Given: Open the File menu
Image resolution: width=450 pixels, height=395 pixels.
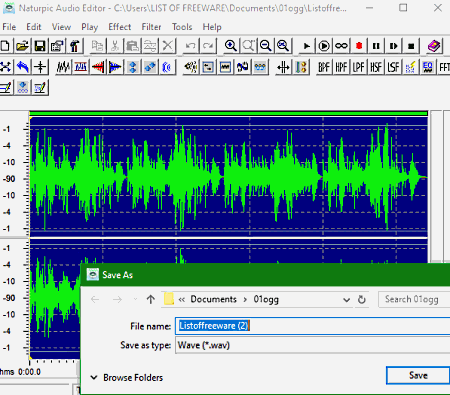Looking at the screenshot, I should coord(9,27).
